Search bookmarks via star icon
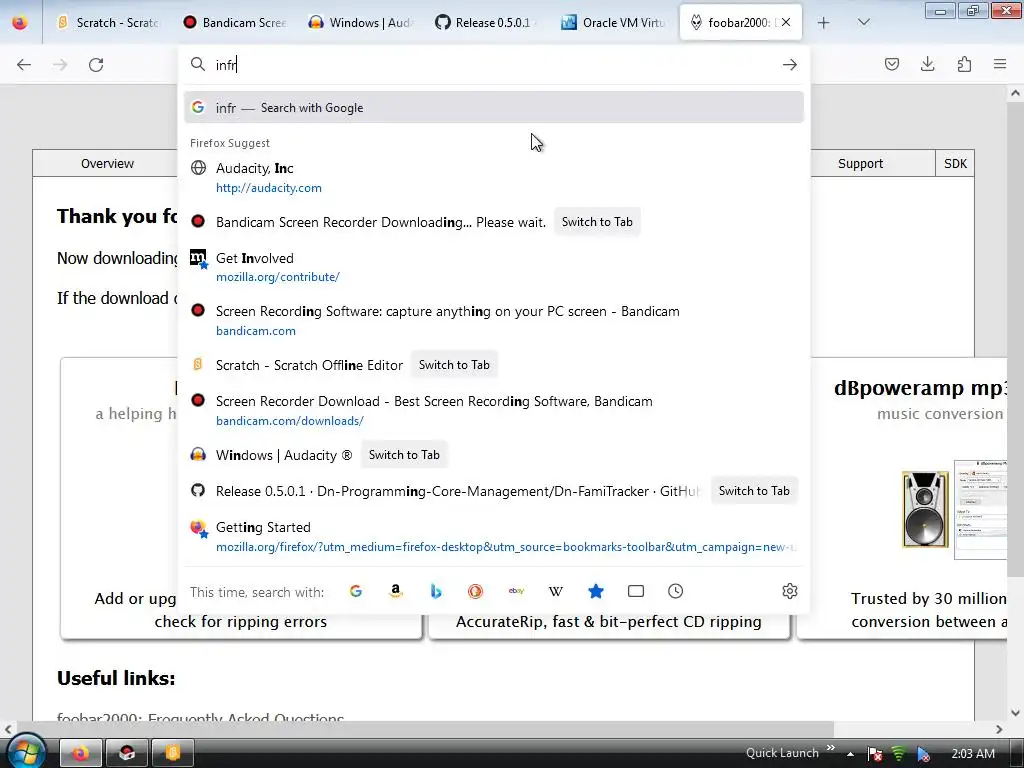 pos(596,591)
